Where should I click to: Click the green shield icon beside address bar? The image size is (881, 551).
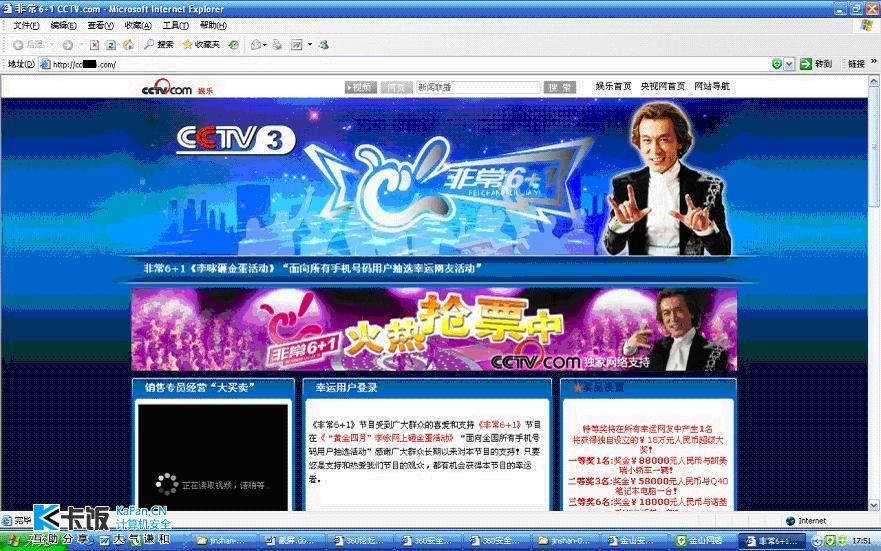tap(777, 64)
